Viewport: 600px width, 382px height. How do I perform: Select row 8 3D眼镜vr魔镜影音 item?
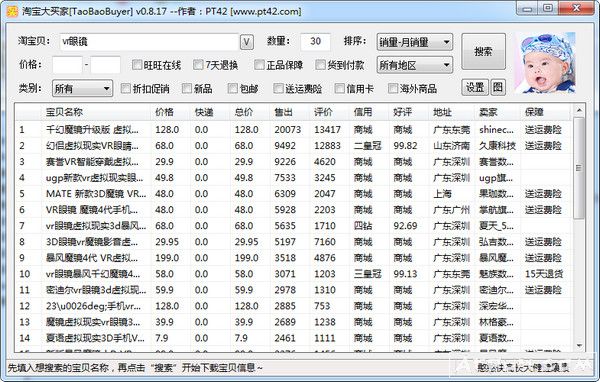pyautogui.click(x=294, y=242)
